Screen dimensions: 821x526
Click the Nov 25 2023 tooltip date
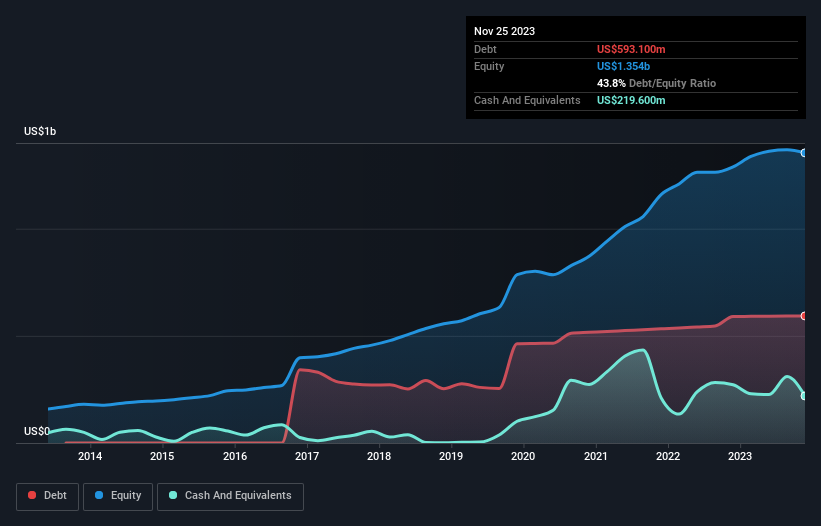tap(504, 31)
